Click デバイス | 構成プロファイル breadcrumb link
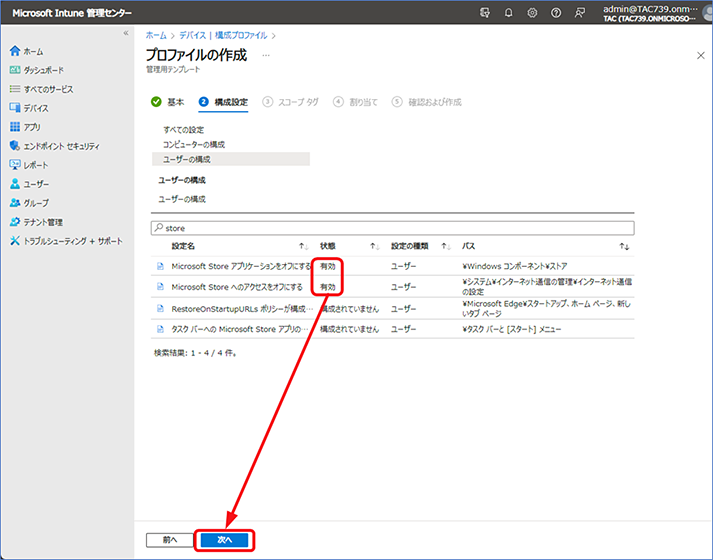The image size is (713, 560). point(223,35)
